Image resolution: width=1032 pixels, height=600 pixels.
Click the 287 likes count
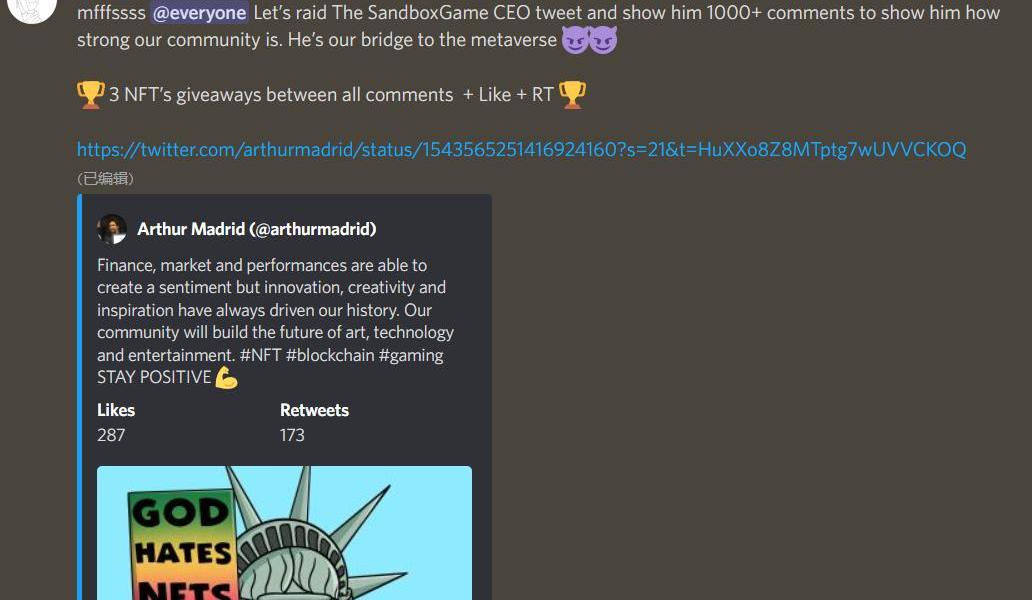111,435
